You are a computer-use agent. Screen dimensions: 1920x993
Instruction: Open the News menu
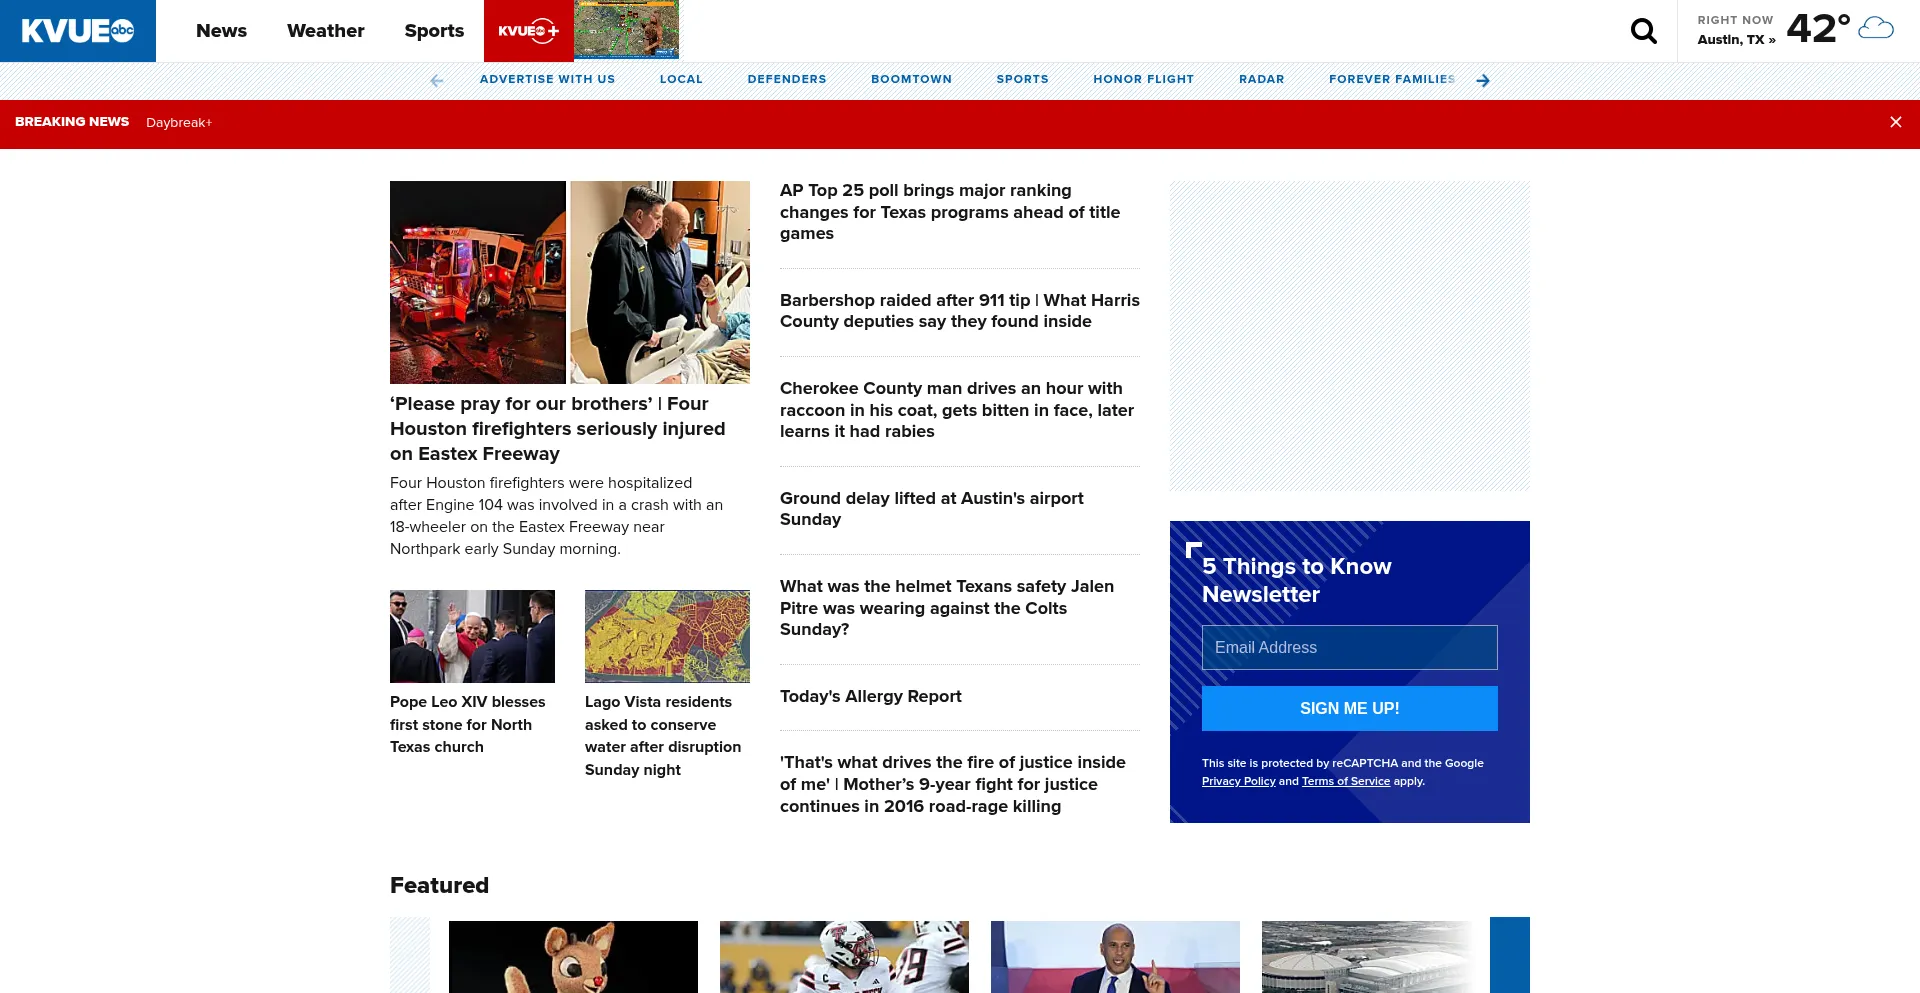coord(221,31)
